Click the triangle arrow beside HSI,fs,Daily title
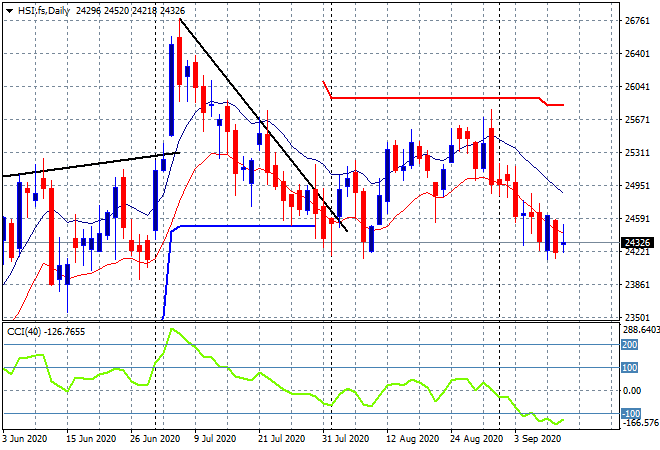This screenshot has width=660, height=450. (9, 11)
